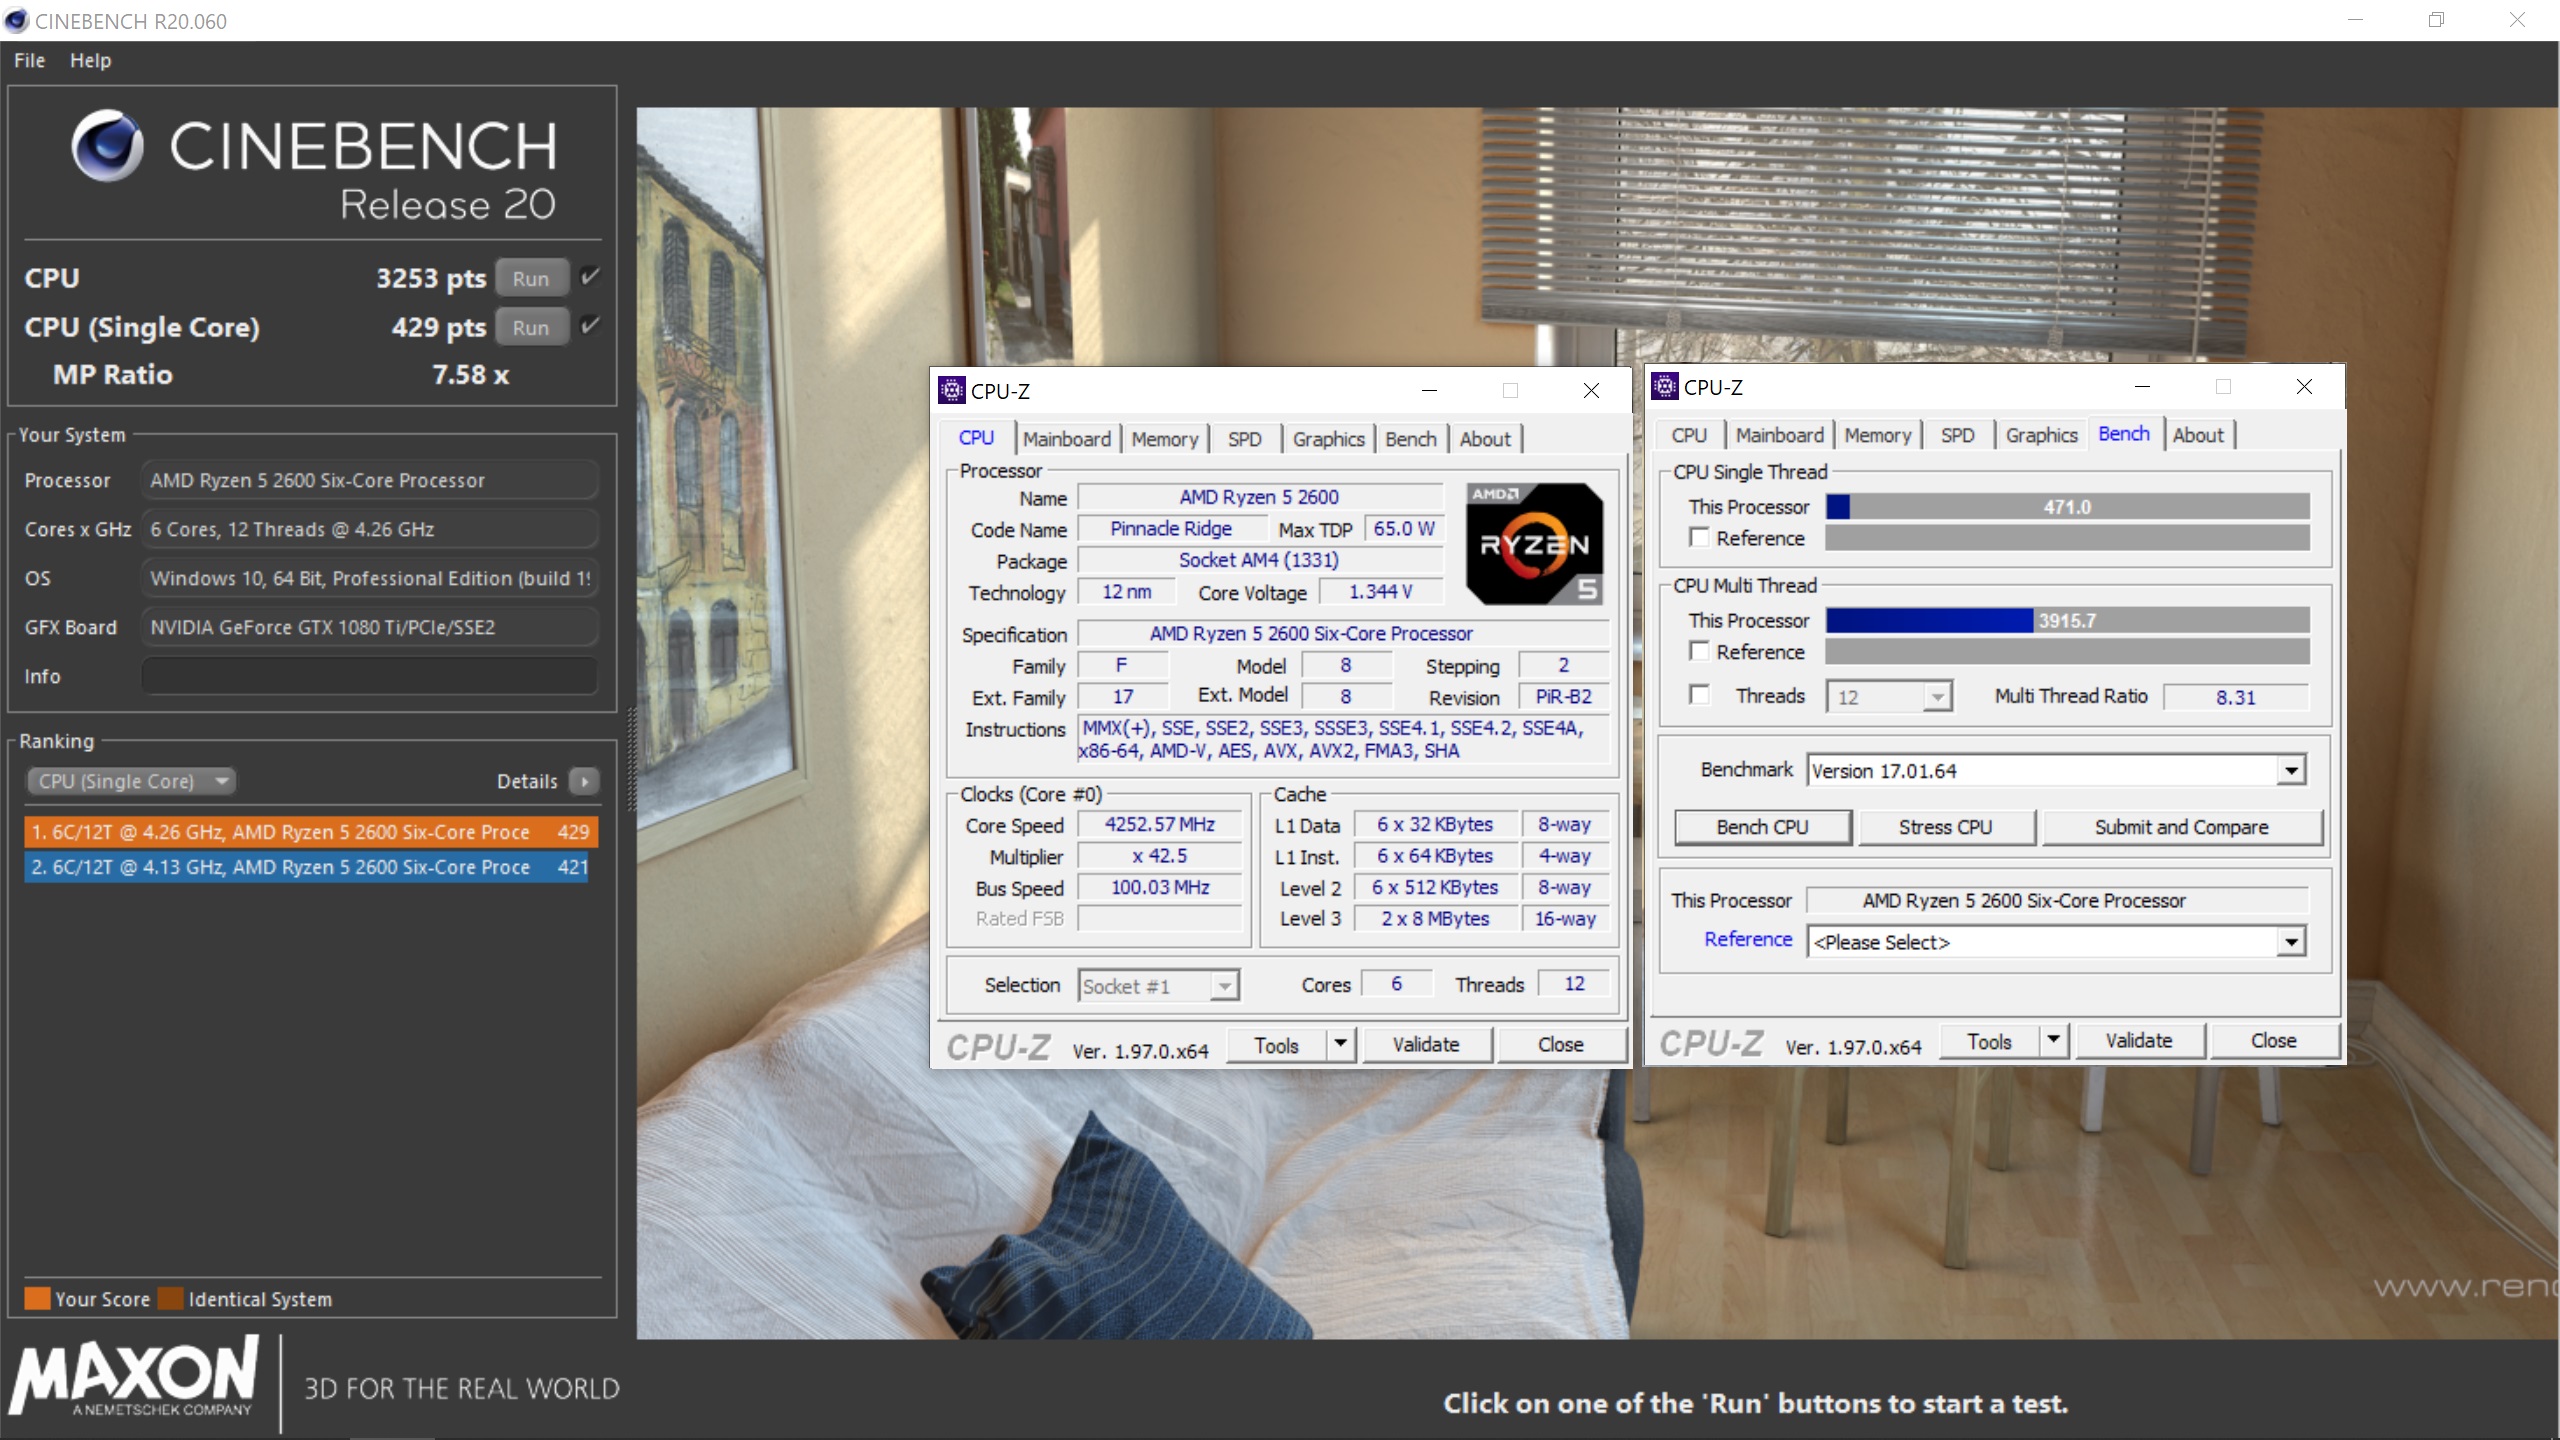Click the Processor name field in Your System

(x=369, y=480)
